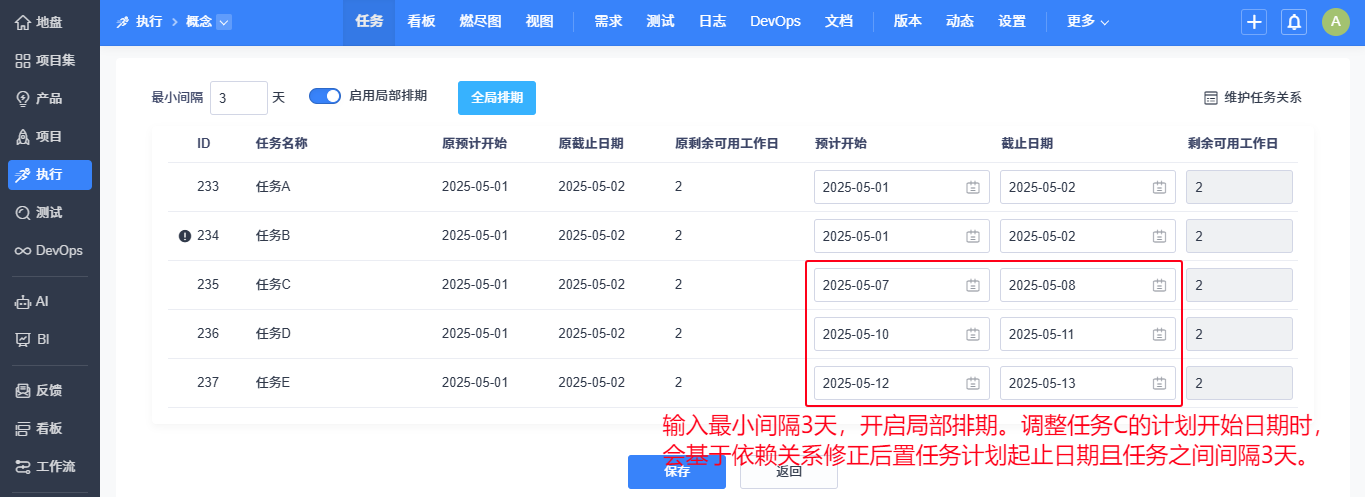Viewport: 1365px width, 497px height.
Task: Open calendar for 任务B 预计开始
Action: pyautogui.click(x=973, y=236)
